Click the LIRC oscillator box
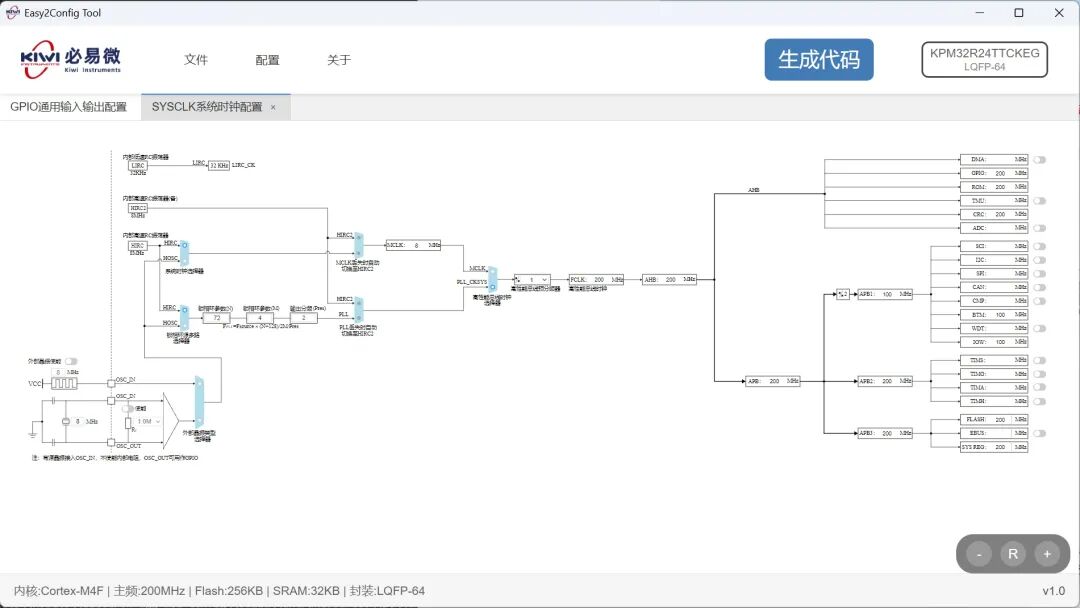 (x=138, y=166)
